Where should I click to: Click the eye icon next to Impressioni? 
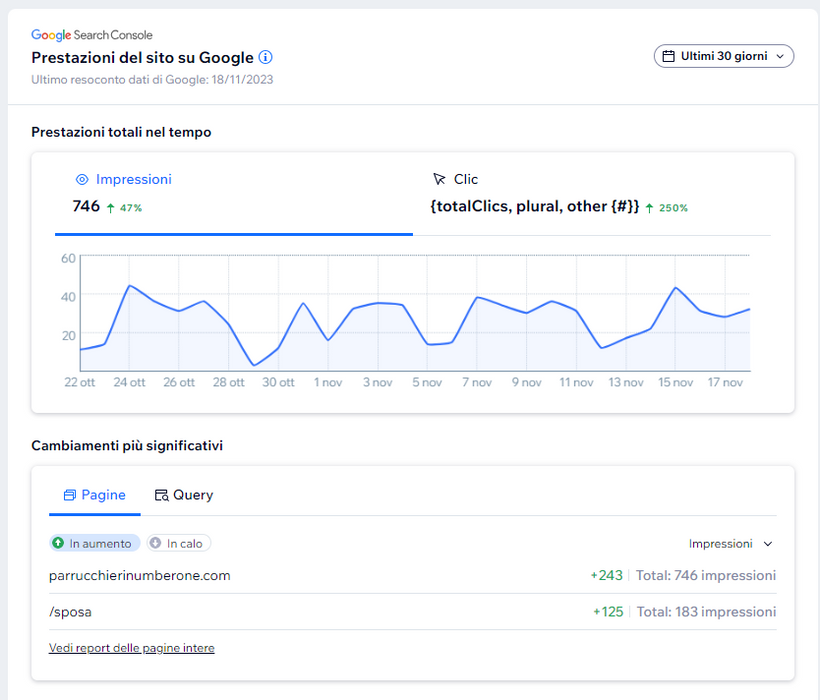[x=82, y=180]
